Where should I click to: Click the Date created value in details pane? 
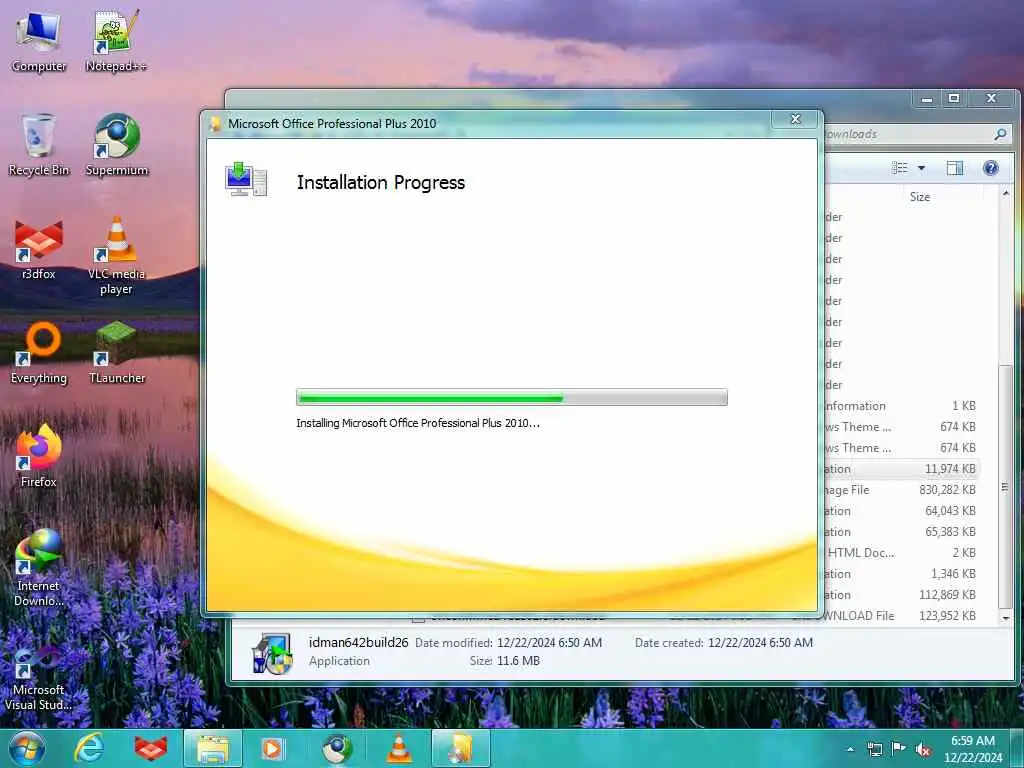pos(760,643)
